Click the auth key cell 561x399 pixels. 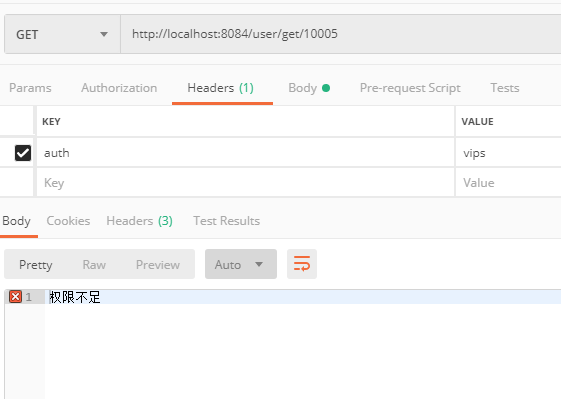pyautogui.click(x=245, y=153)
